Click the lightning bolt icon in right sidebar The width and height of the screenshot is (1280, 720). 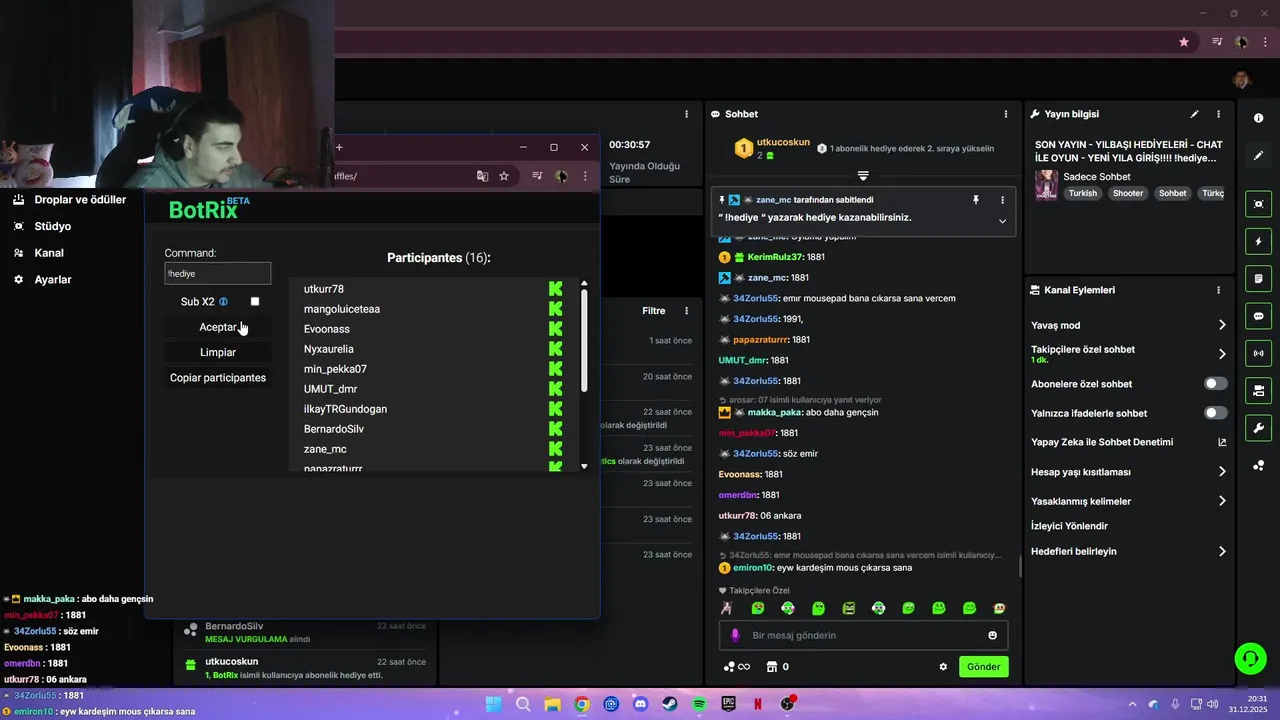point(1258,241)
